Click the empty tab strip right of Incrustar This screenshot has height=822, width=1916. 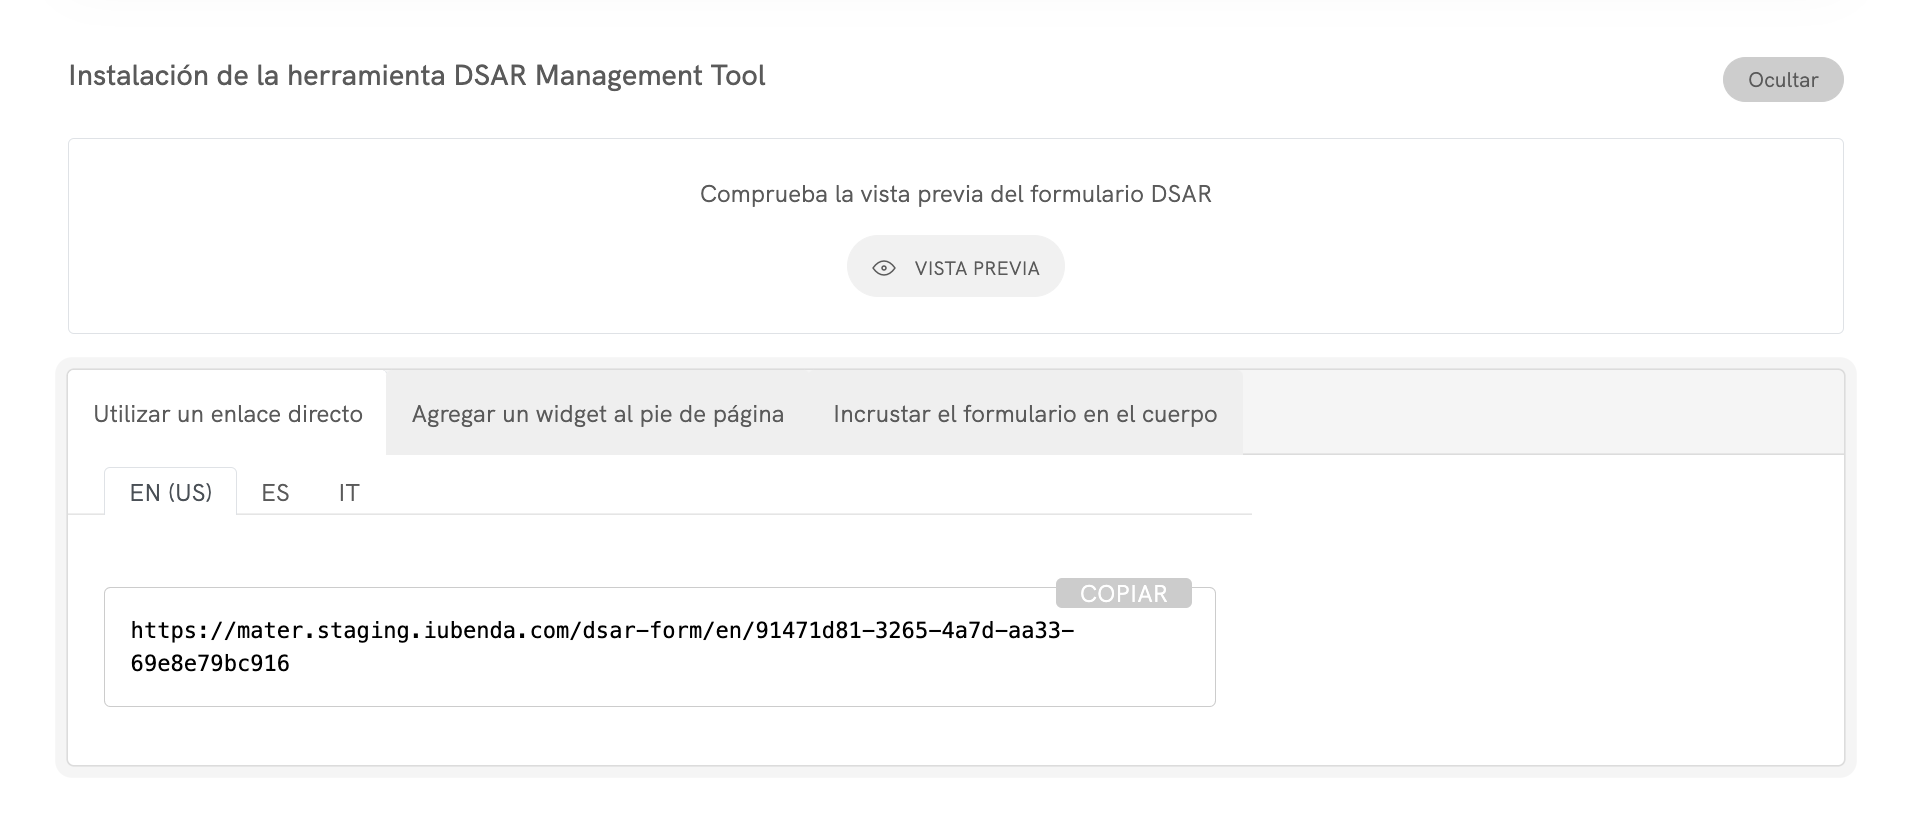pos(1540,413)
